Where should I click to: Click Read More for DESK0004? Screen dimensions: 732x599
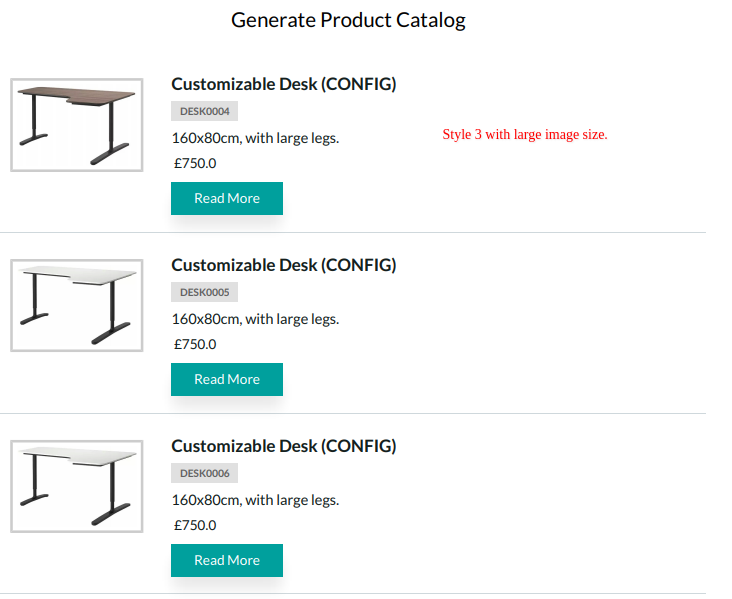[227, 198]
